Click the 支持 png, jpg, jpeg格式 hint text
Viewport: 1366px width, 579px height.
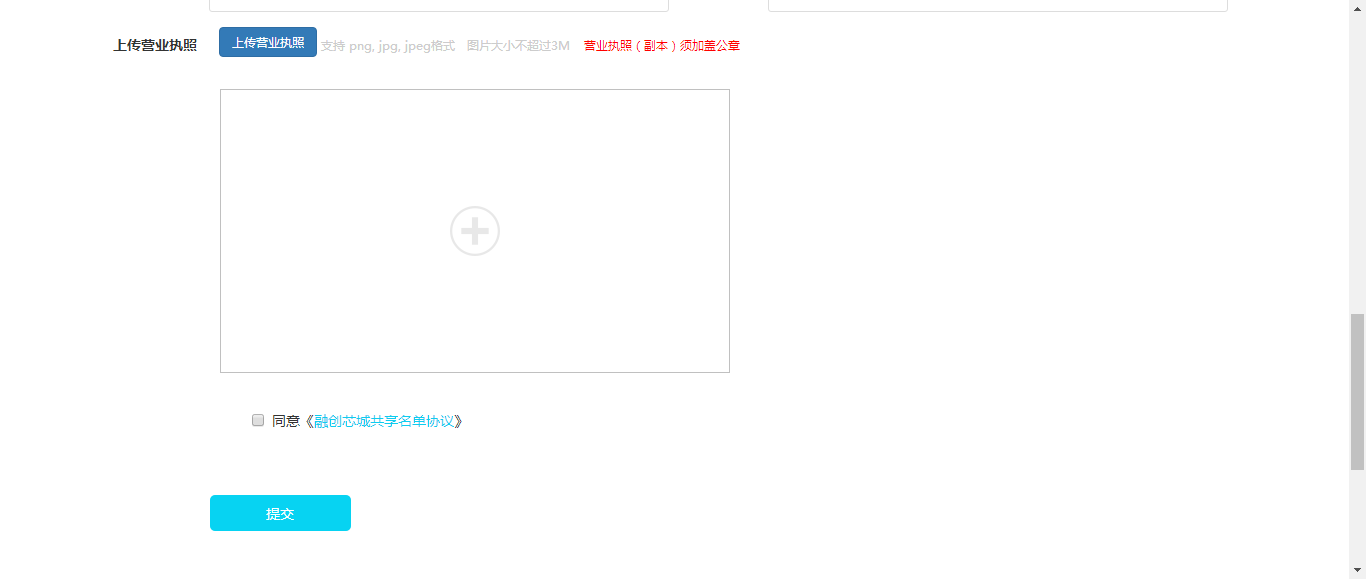(x=388, y=46)
